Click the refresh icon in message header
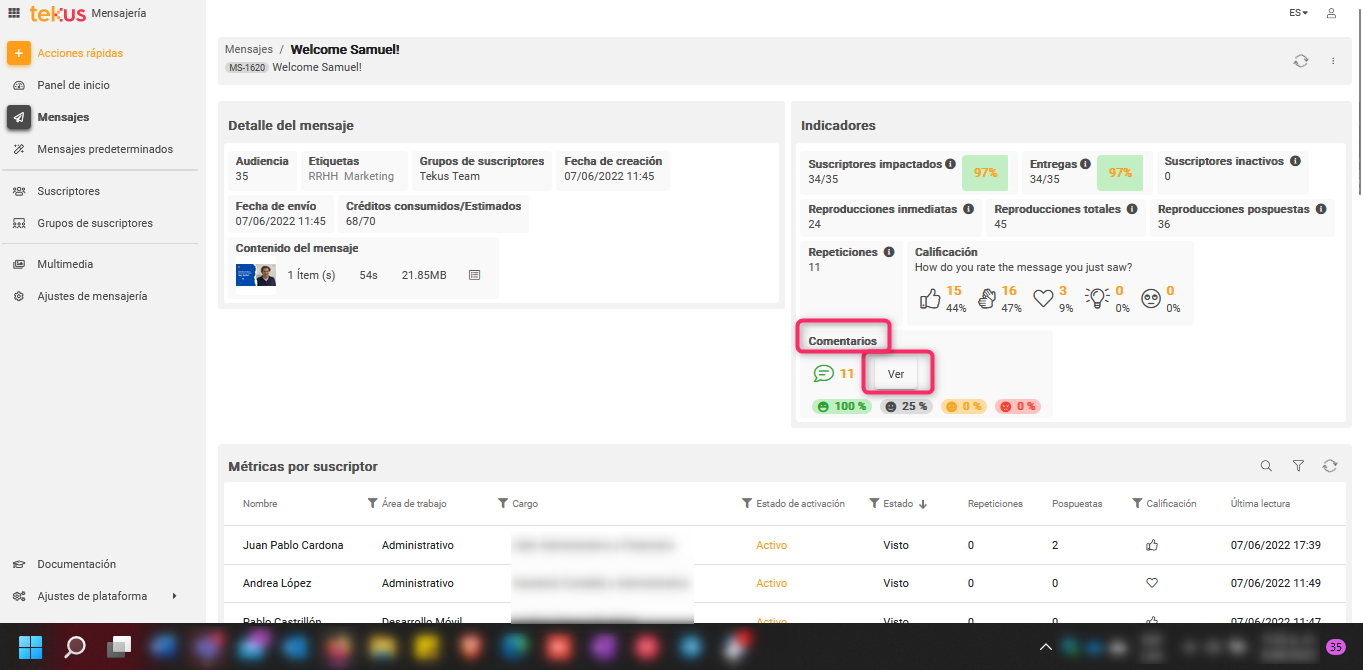Screen dimensions: 1363x670 pyautogui.click(x=1300, y=61)
